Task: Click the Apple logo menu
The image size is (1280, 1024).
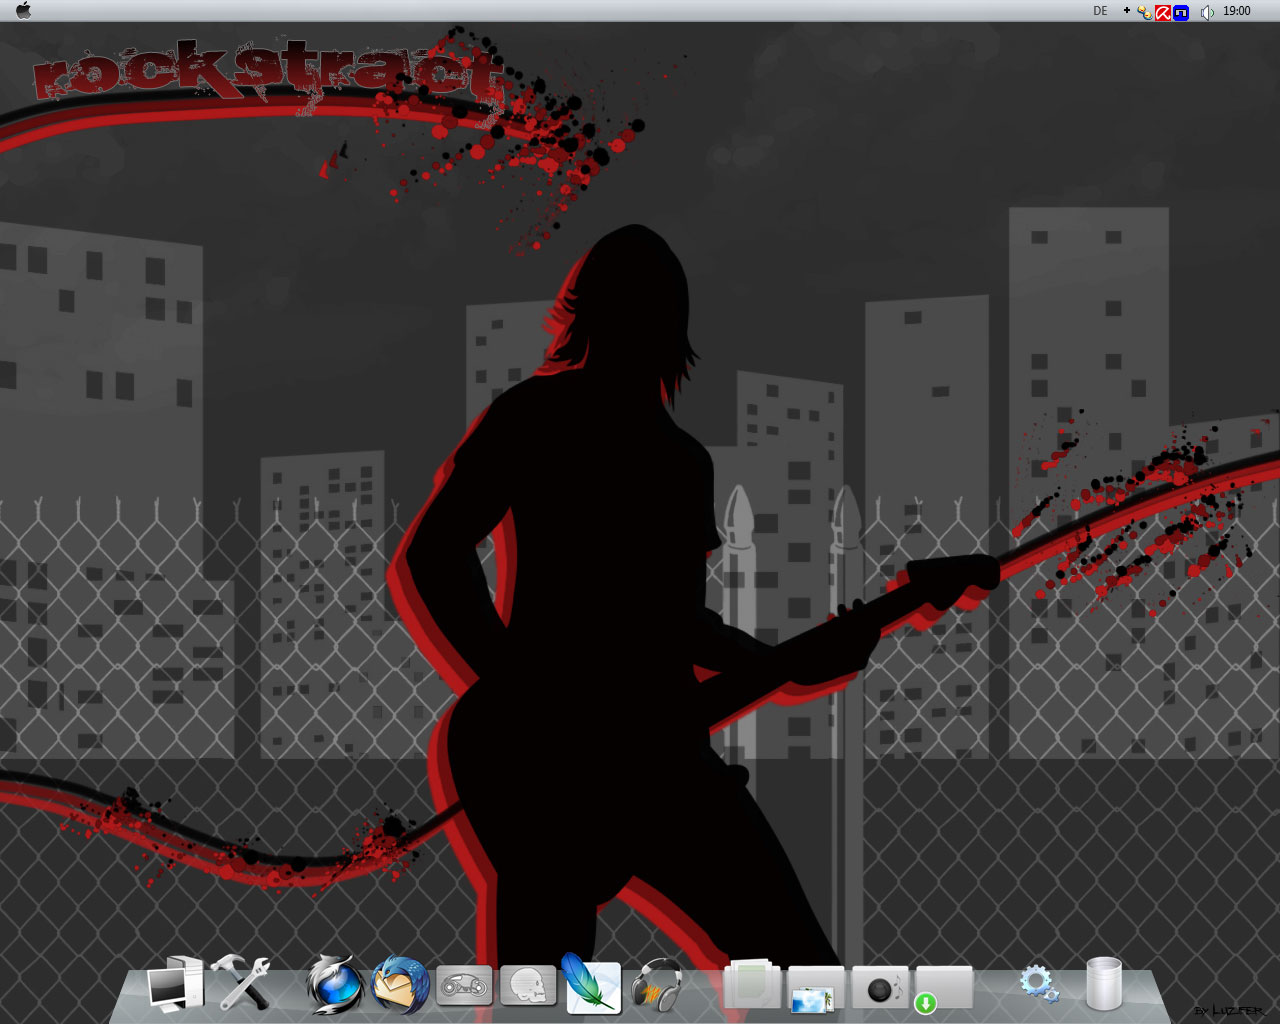Action: [23, 11]
